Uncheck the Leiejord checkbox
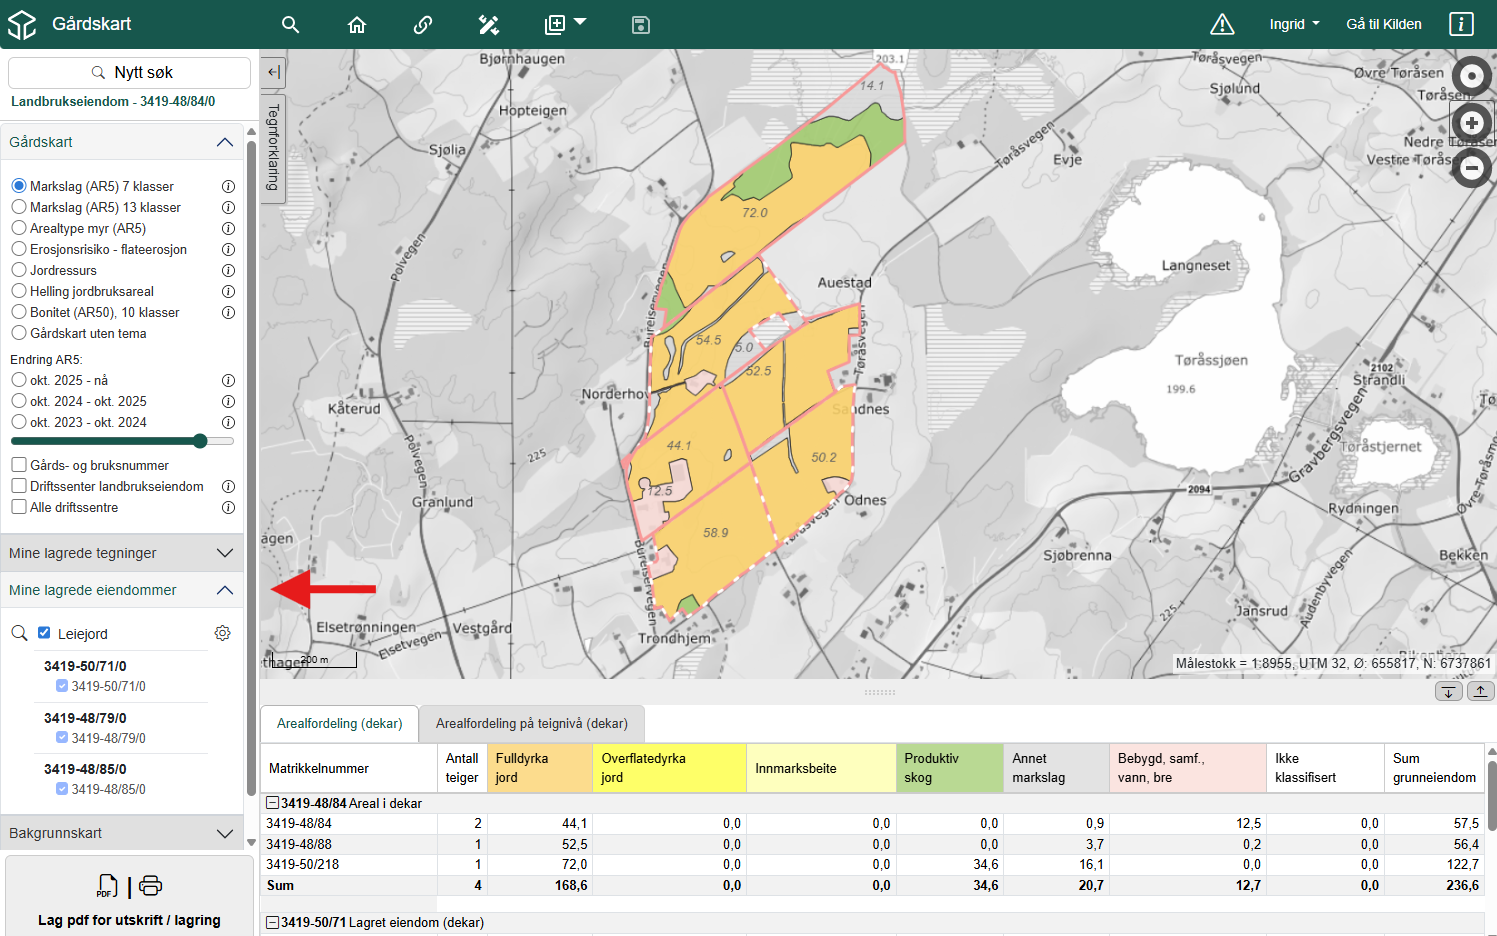This screenshot has height=936, width=1497. [44, 633]
